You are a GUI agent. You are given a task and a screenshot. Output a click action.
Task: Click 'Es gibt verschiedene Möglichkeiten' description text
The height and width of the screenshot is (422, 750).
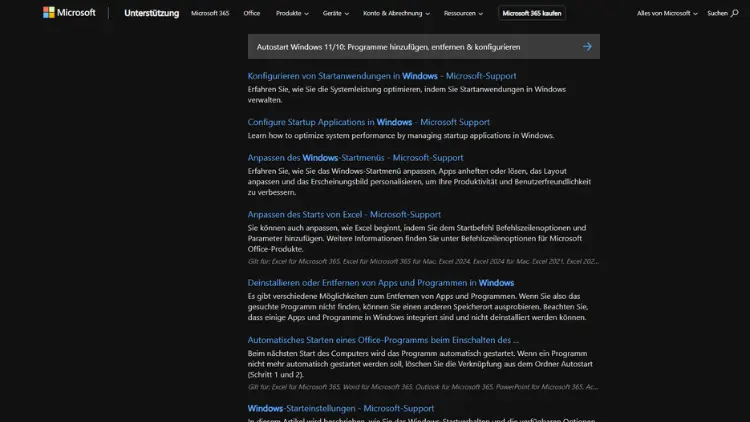click(x=417, y=307)
